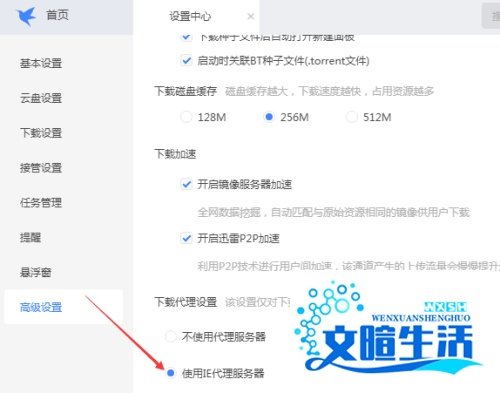Open the 首页 home tab
Image resolution: width=500 pixels, height=393 pixels.
pos(57,15)
